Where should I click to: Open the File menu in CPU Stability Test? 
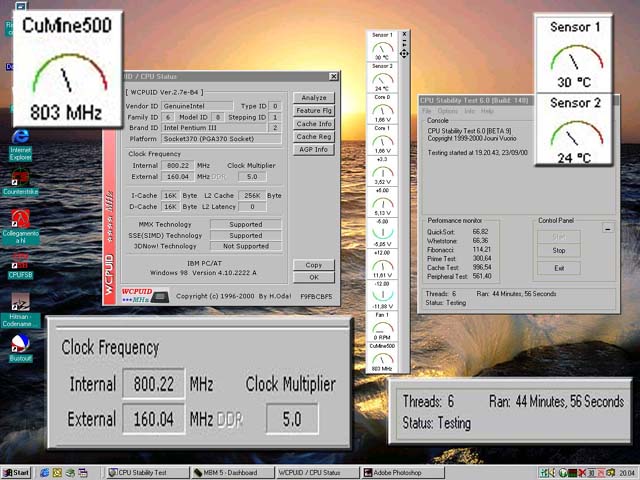[x=427, y=111]
